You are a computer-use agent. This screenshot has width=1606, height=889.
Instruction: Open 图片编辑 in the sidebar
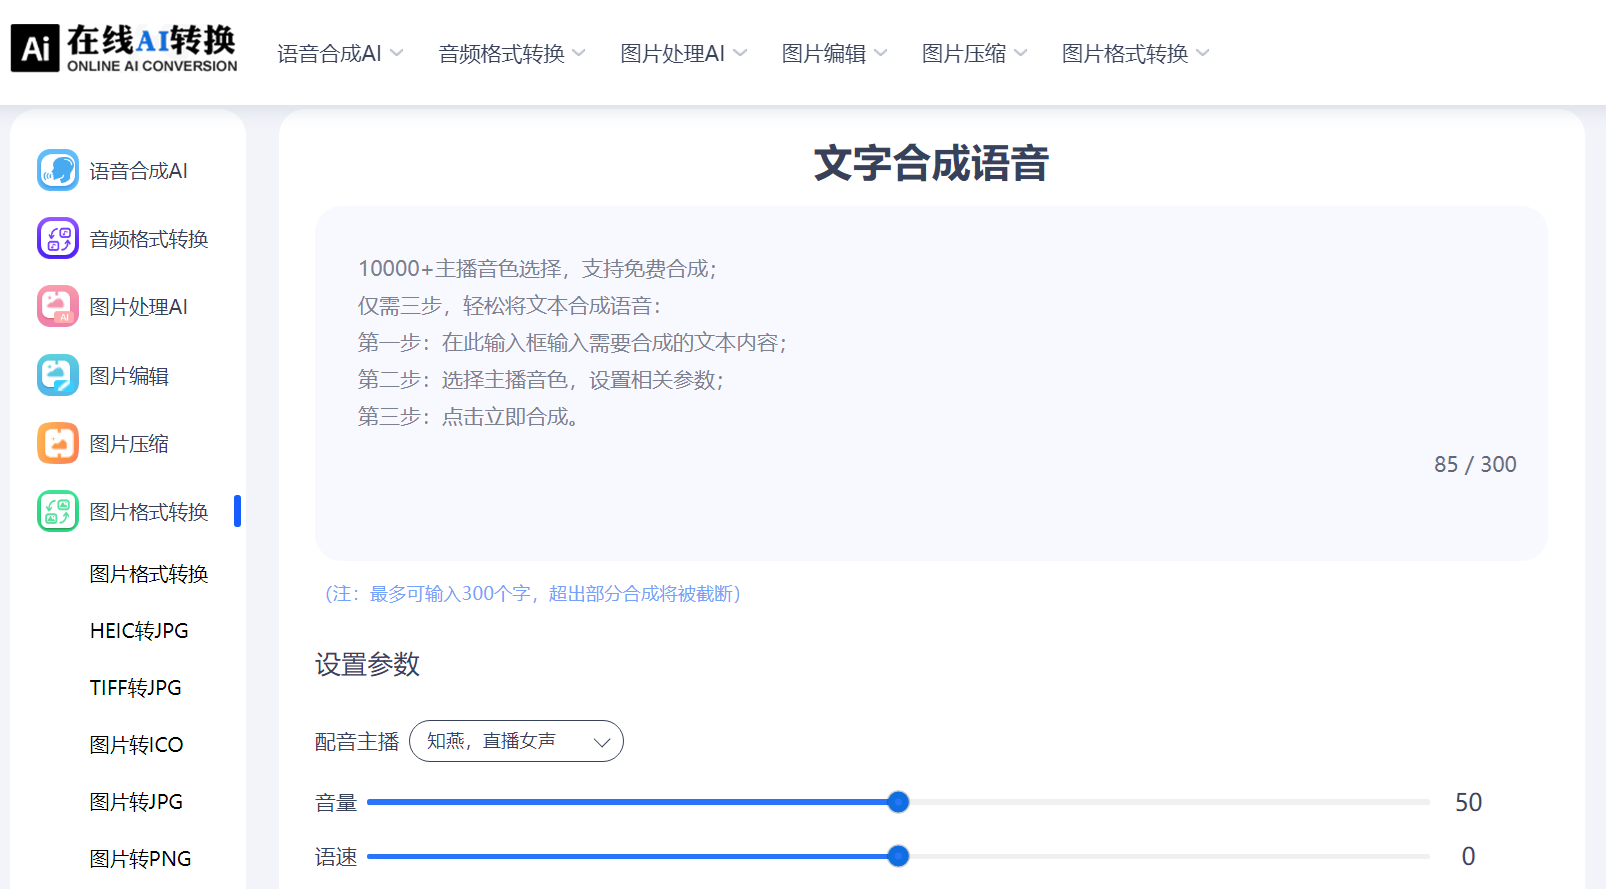[x=128, y=376]
